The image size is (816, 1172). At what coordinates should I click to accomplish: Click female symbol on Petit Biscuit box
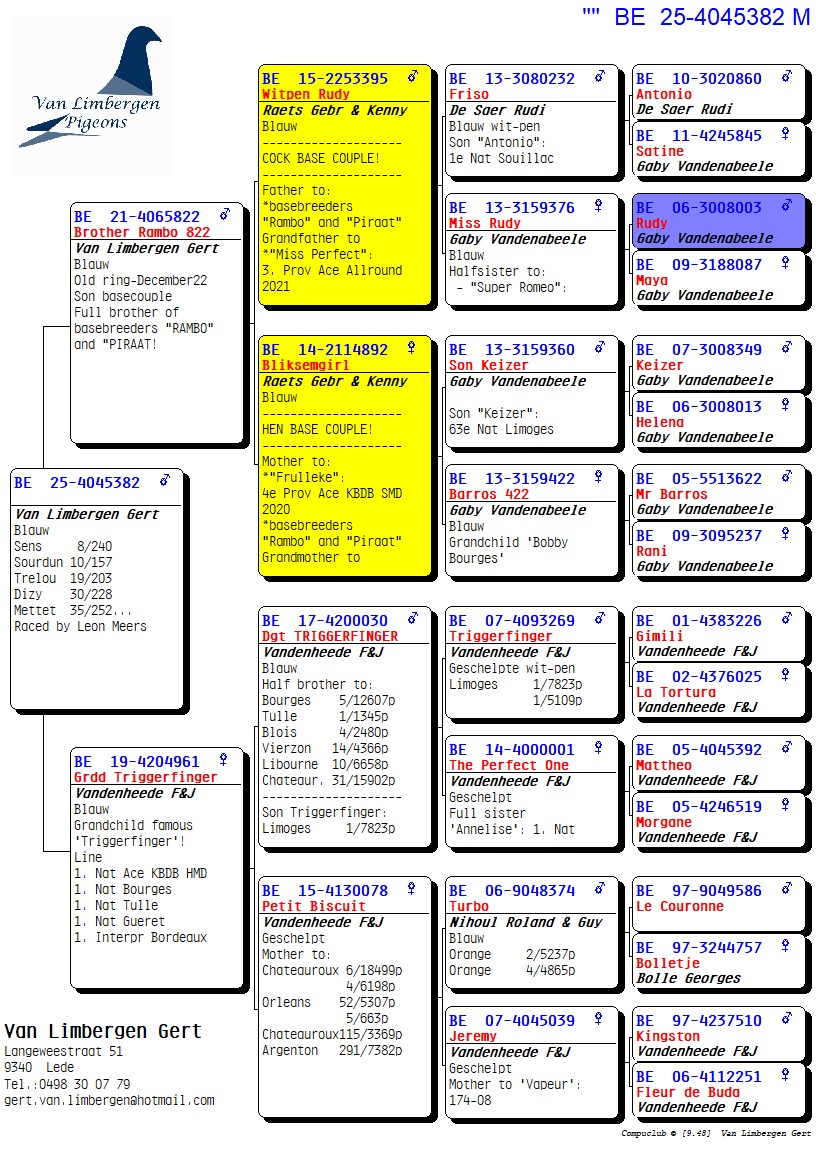tap(412, 889)
